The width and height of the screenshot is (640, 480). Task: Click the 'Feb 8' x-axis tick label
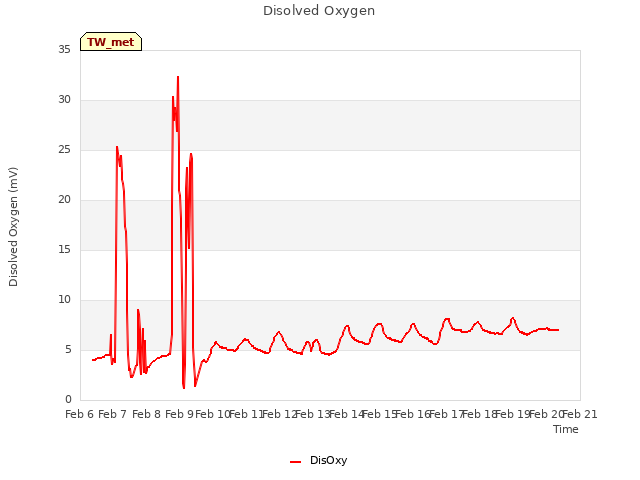147,414
